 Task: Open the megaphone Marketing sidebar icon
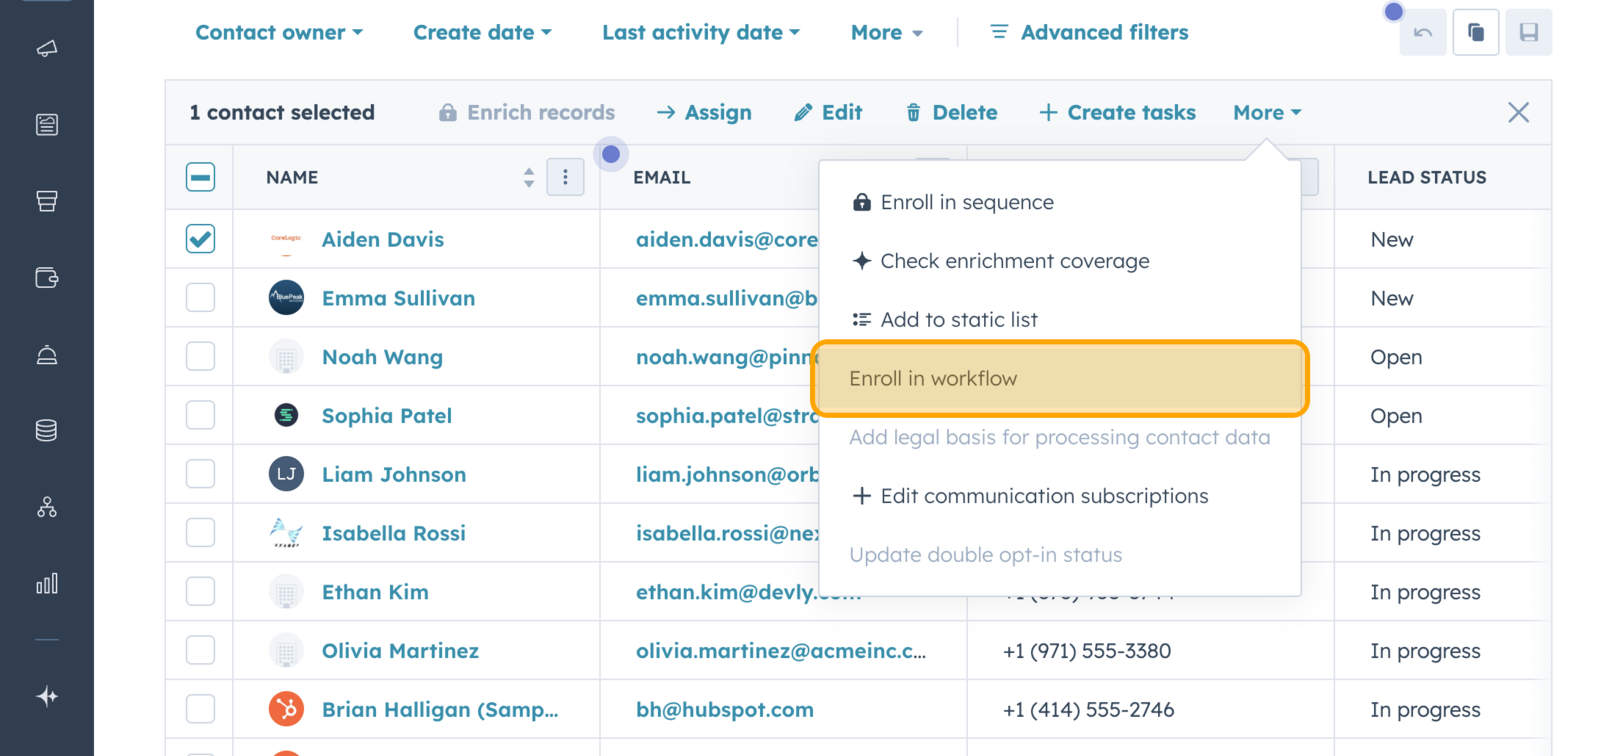47,48
